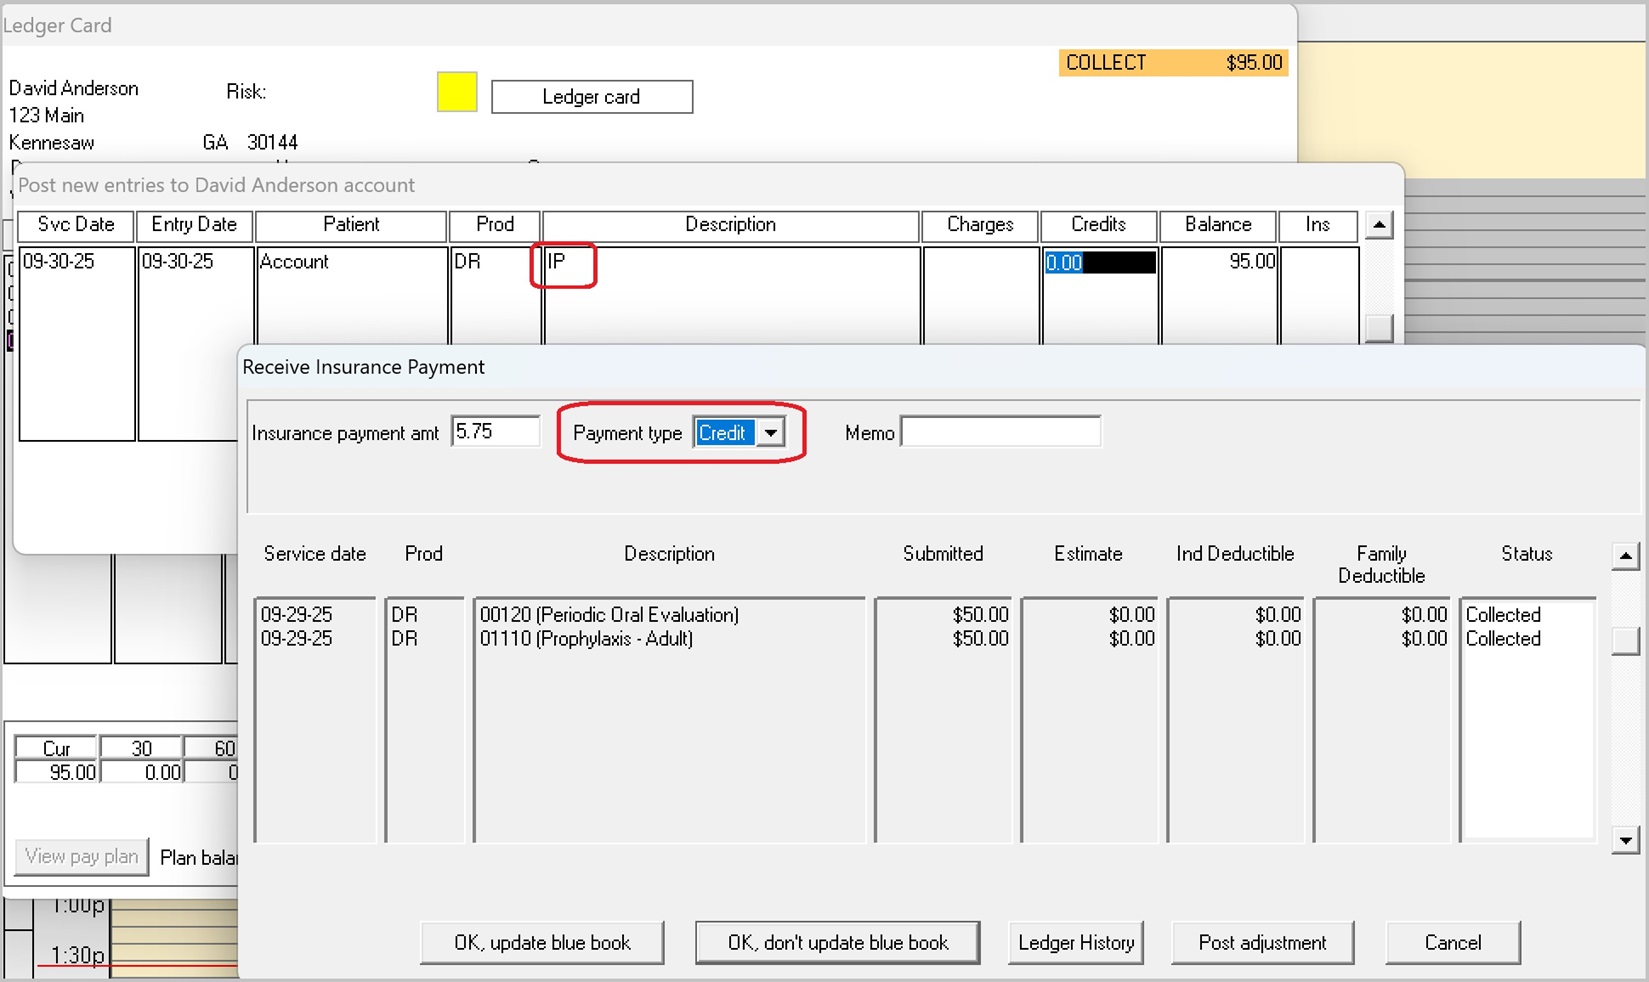Click OK, update blue book button
The height and width of the screenshot is (982, 1649).
pyautogui.click(x=542, y=943)
